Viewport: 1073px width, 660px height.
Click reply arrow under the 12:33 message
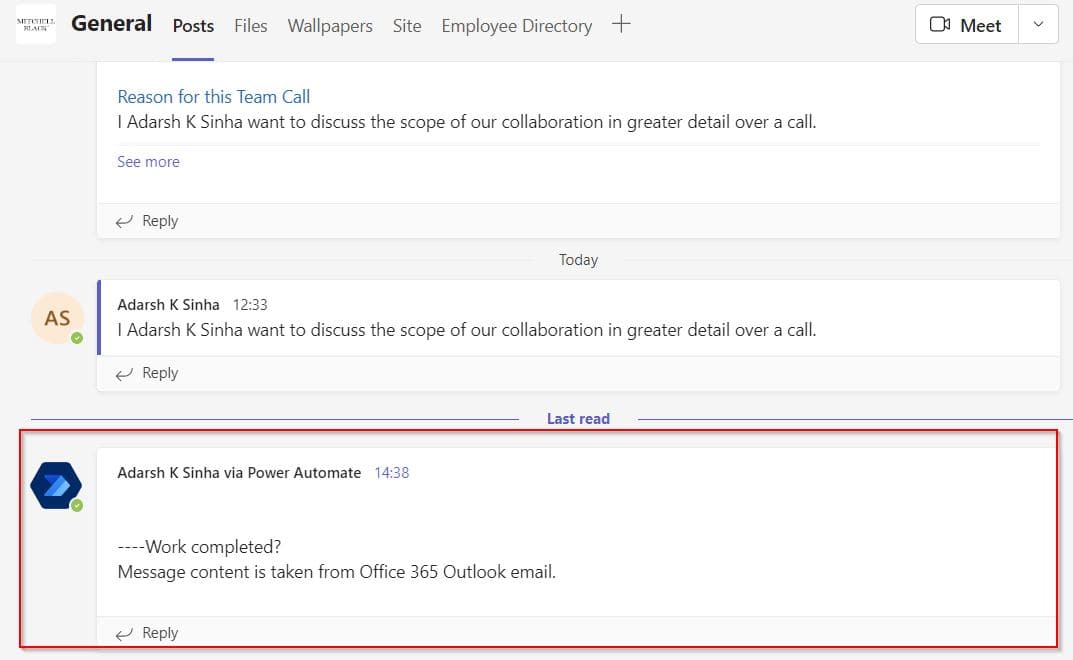124,373
